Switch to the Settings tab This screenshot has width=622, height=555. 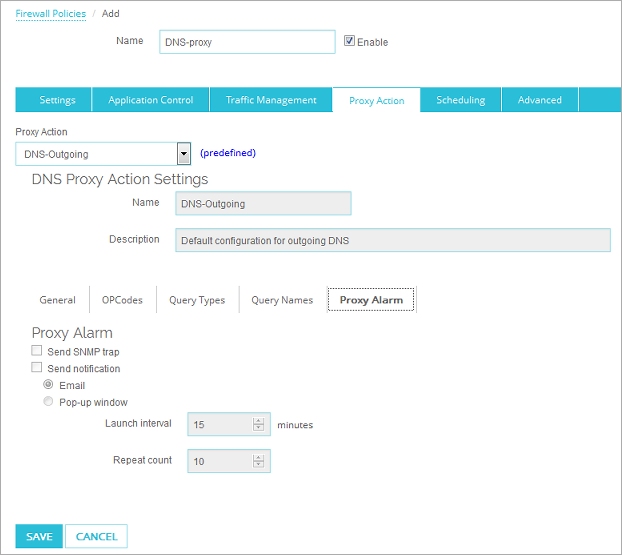(x=57, y=100)
